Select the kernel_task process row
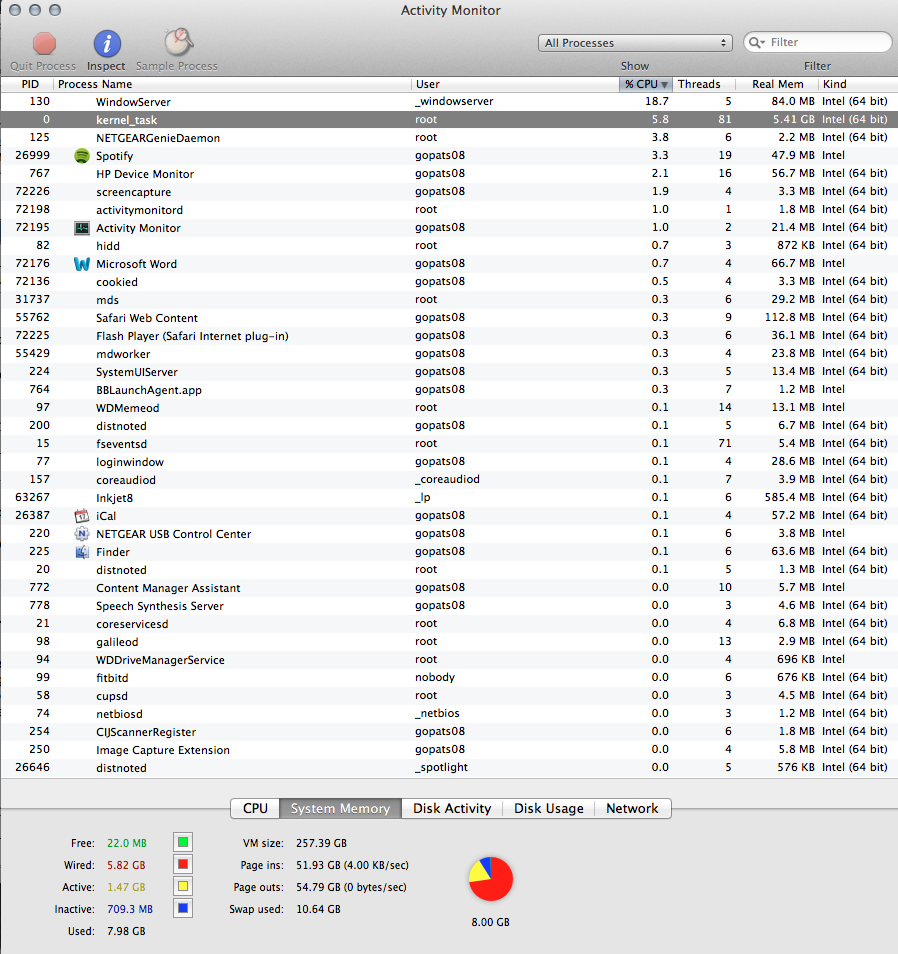Image resolution: width=898 pixels, height=954 pixels. tap(449, 119)
